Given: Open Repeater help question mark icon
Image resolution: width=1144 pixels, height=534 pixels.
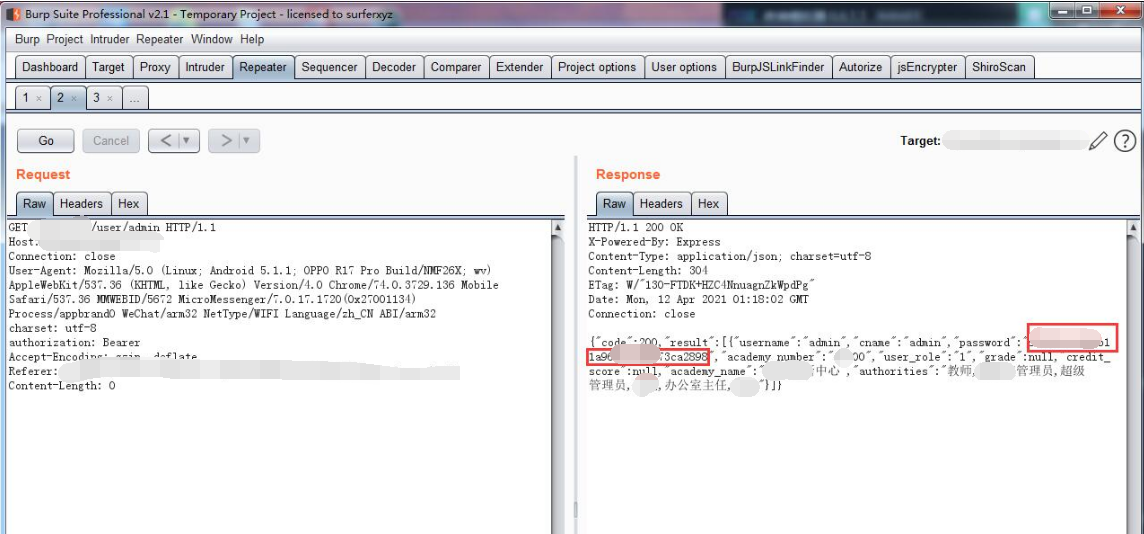Looking at the screenshot, I should point(1125,141).
